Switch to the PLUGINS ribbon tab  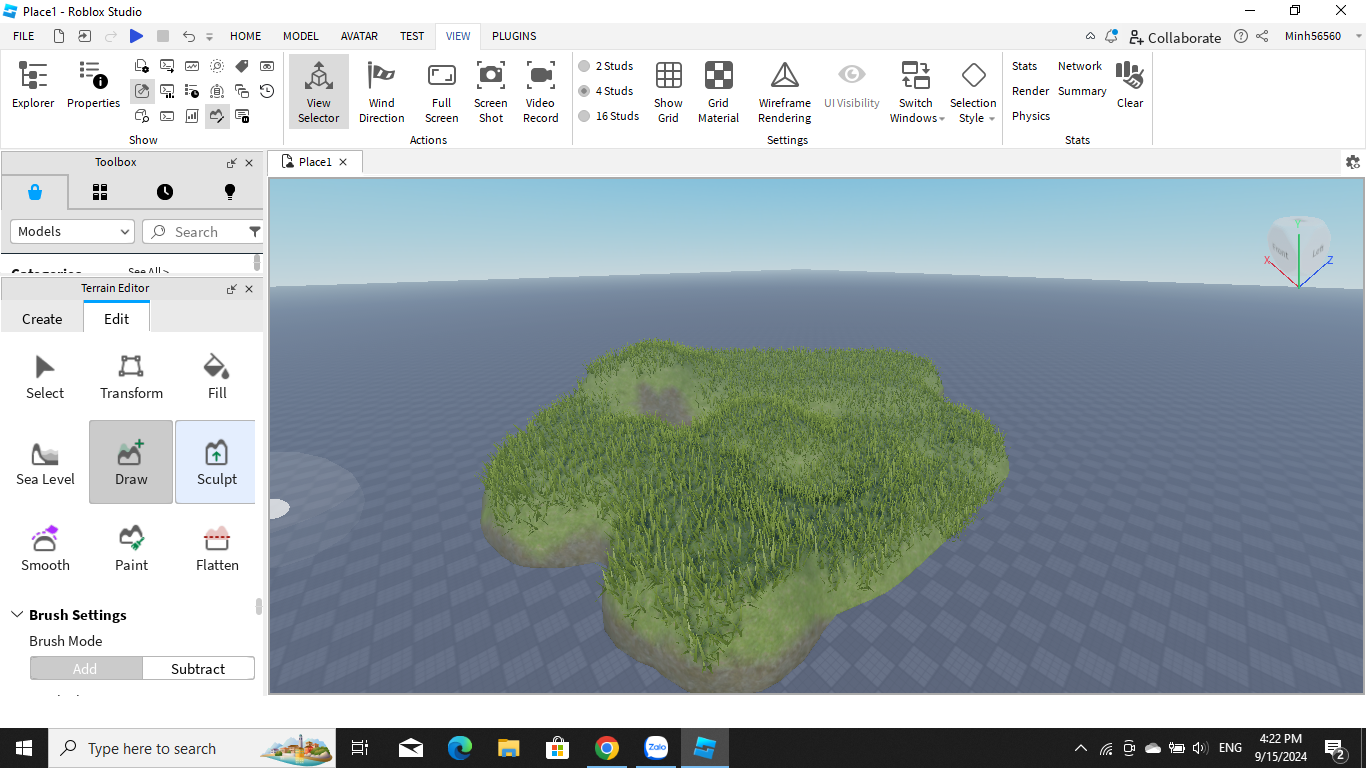pos(514,36)
